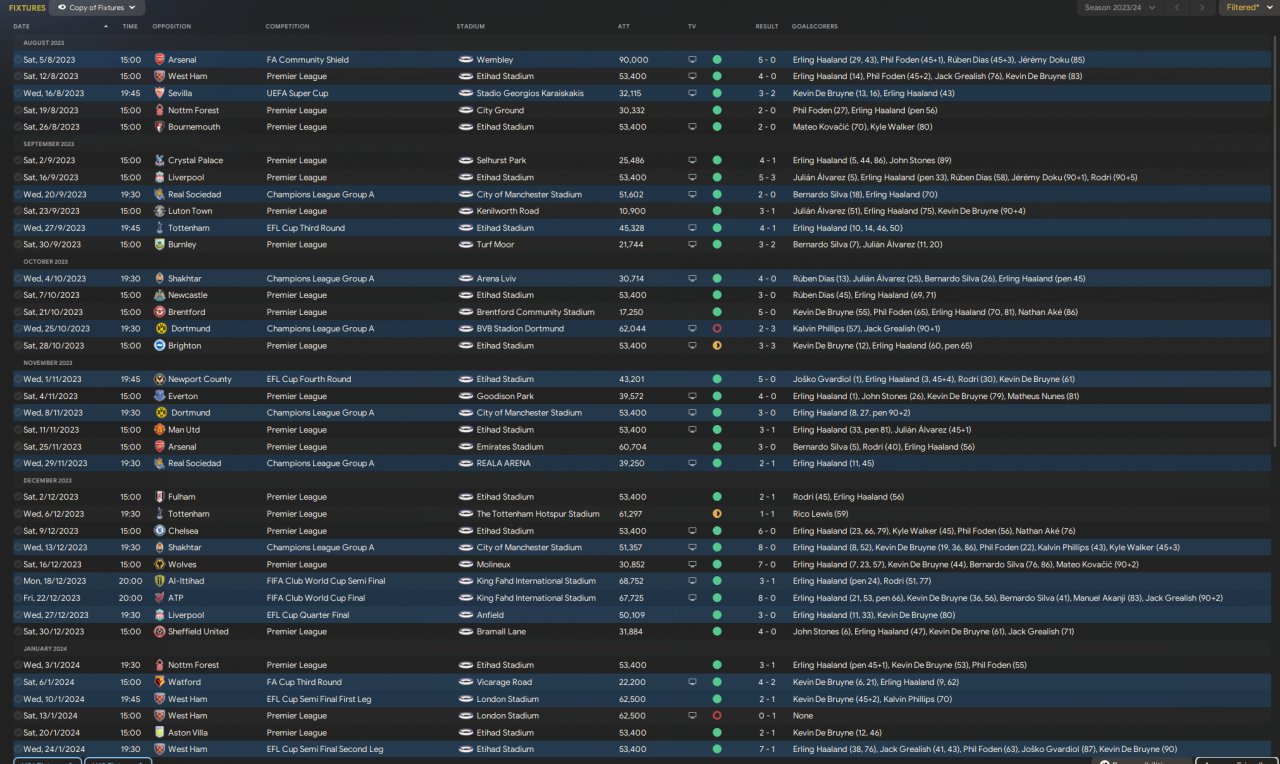Click the Bramall Lane stadium name
The height and width of the screenshot is (764, 1280).
[501, 632]
